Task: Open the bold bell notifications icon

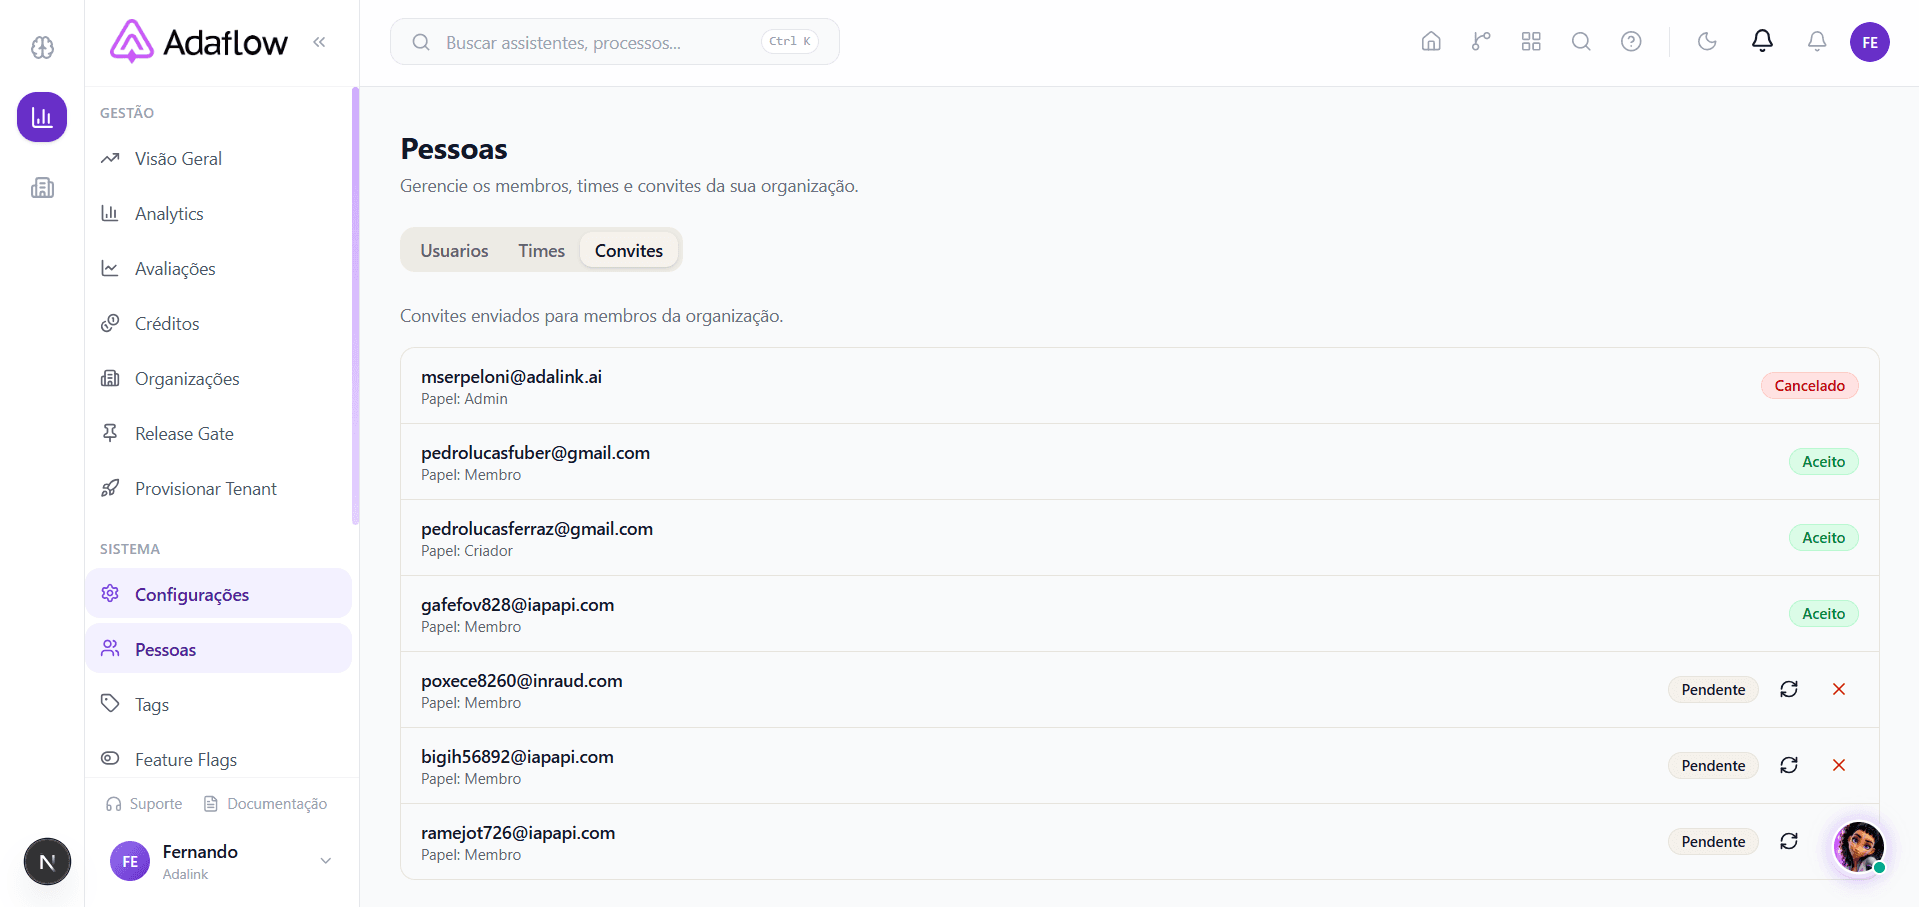Action: (1762, 41)
